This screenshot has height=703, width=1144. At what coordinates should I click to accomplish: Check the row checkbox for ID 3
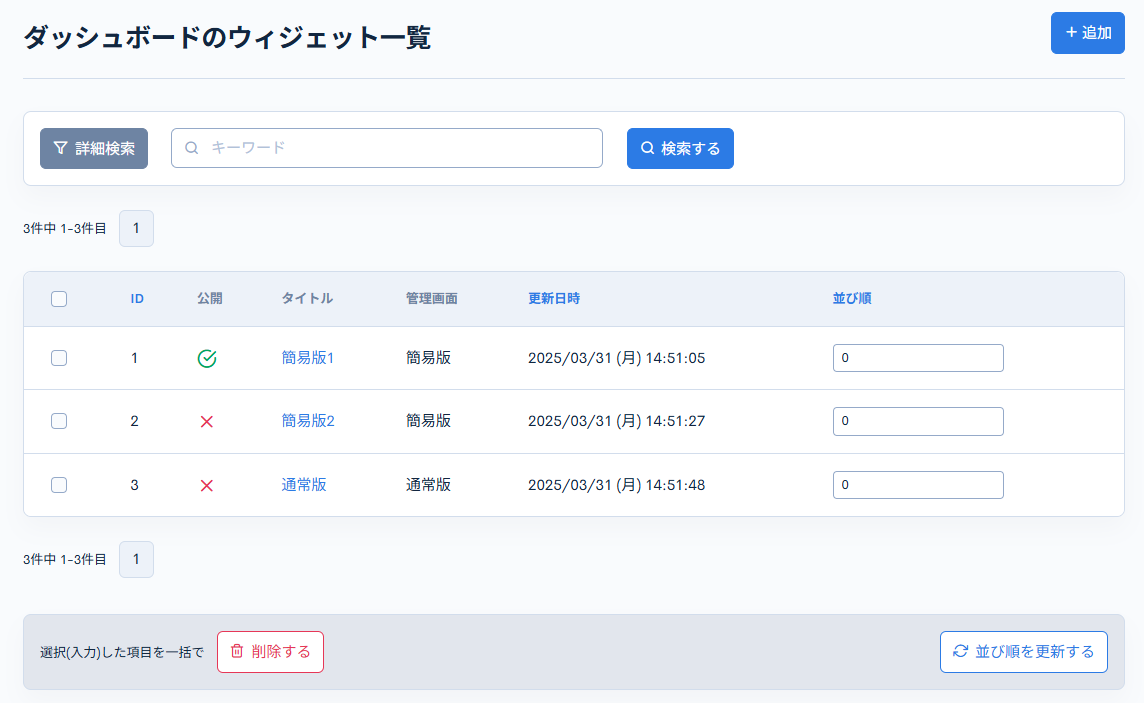(58, 485)
